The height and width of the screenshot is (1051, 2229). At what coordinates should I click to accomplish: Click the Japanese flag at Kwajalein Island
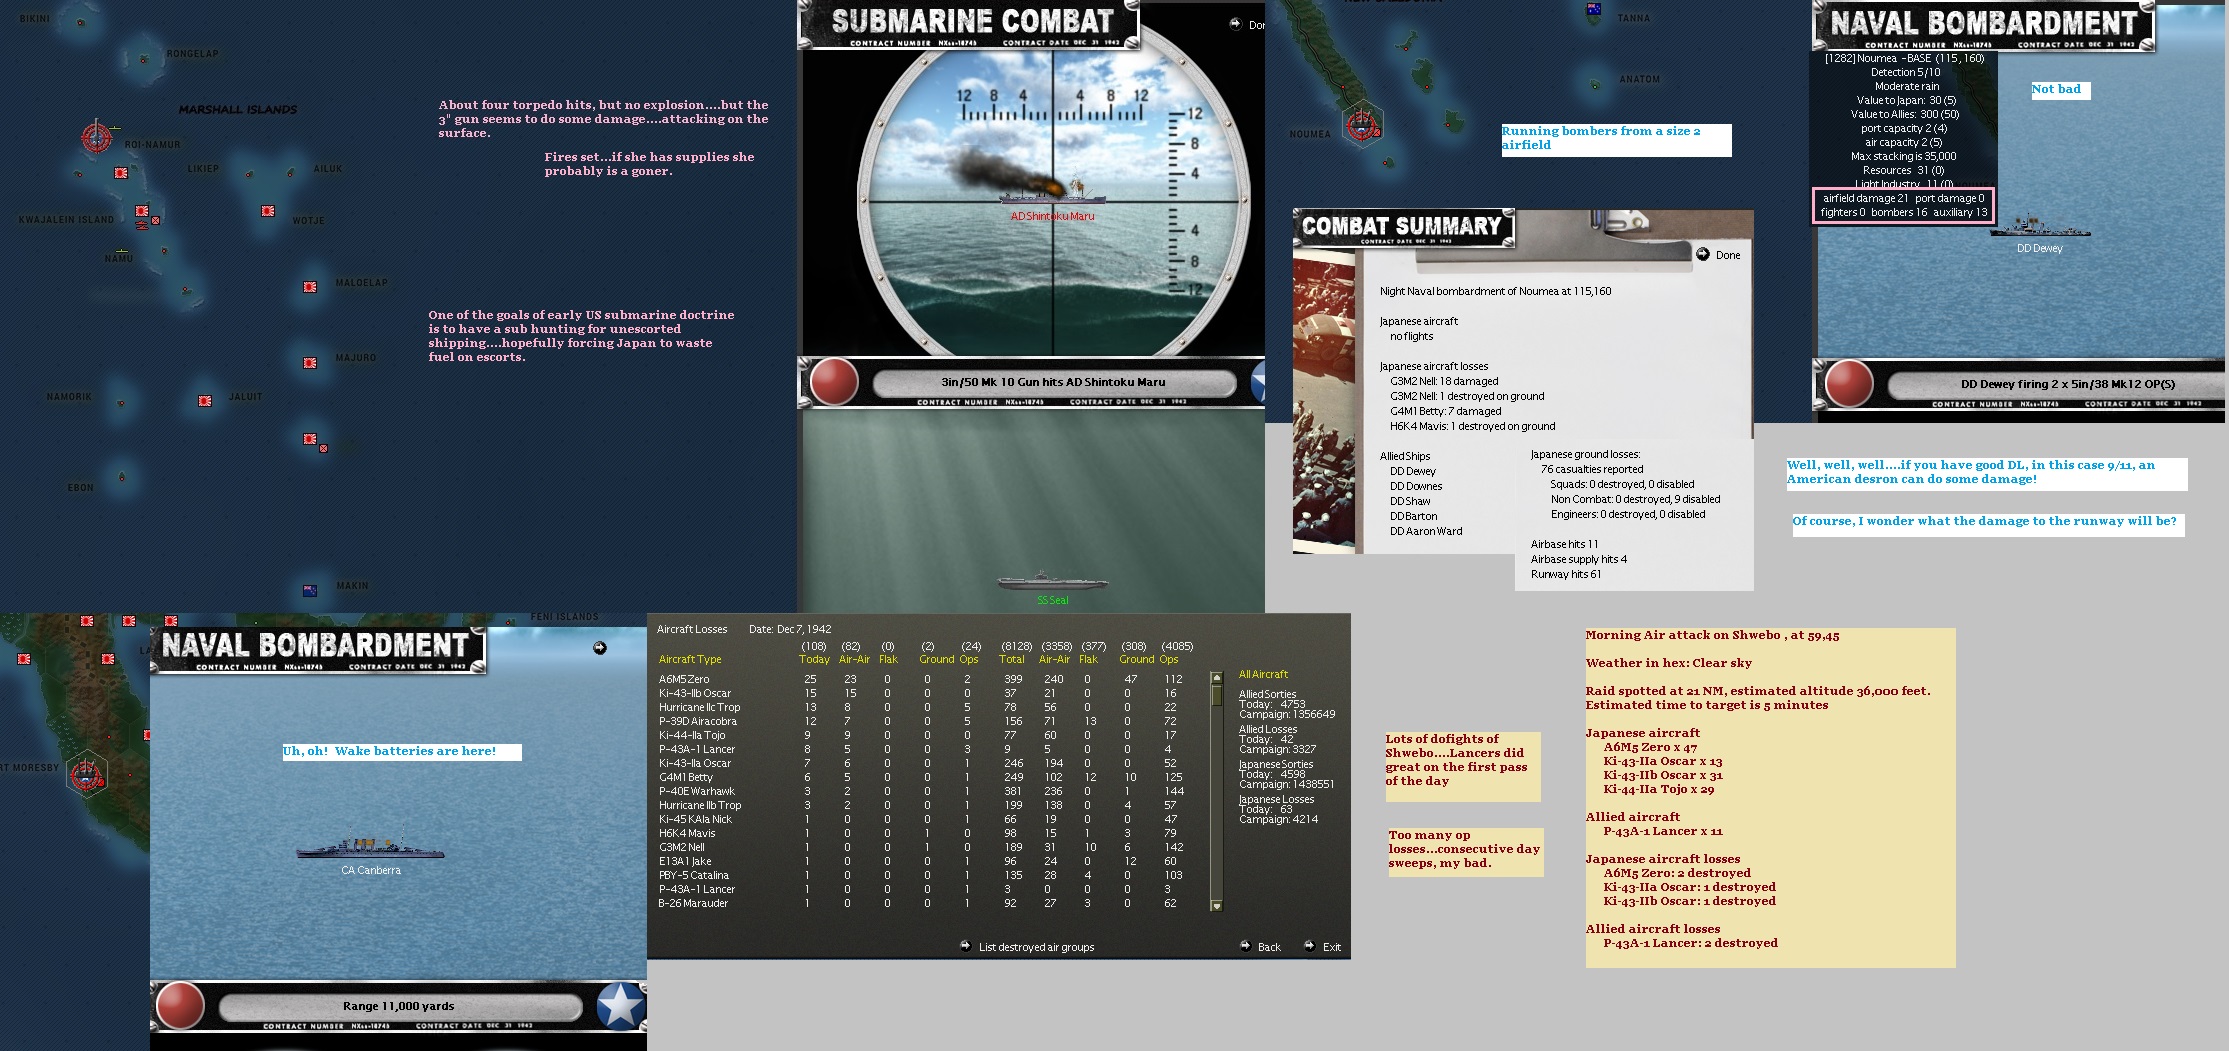point(142,211)
